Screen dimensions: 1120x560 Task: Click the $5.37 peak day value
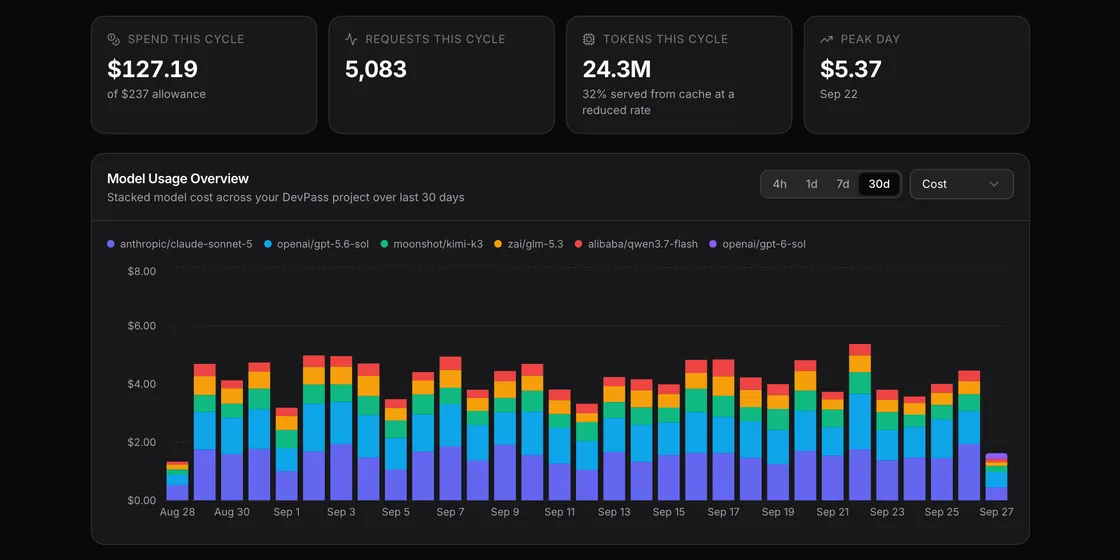coord(851,69)
